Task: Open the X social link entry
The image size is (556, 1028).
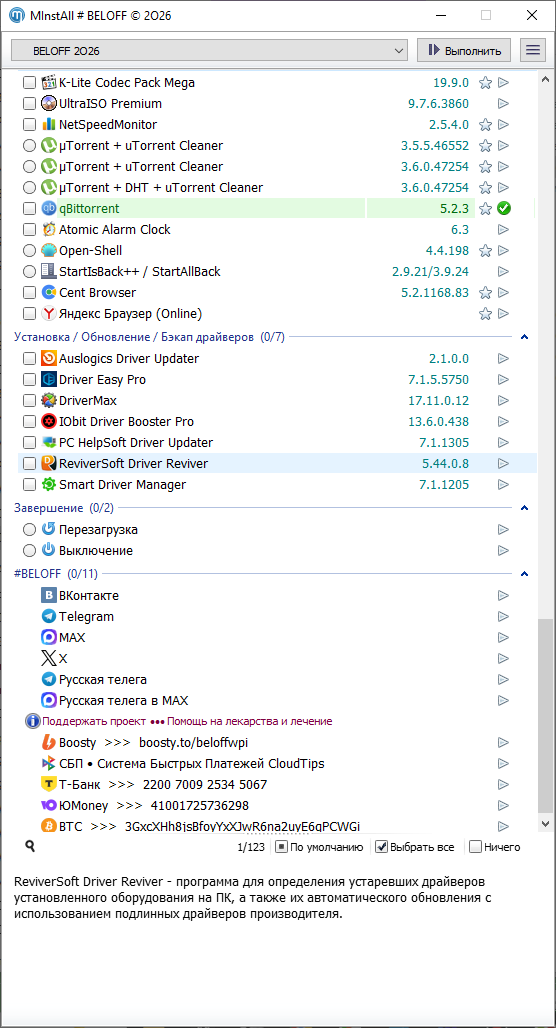Action: (x=63, y=658)
